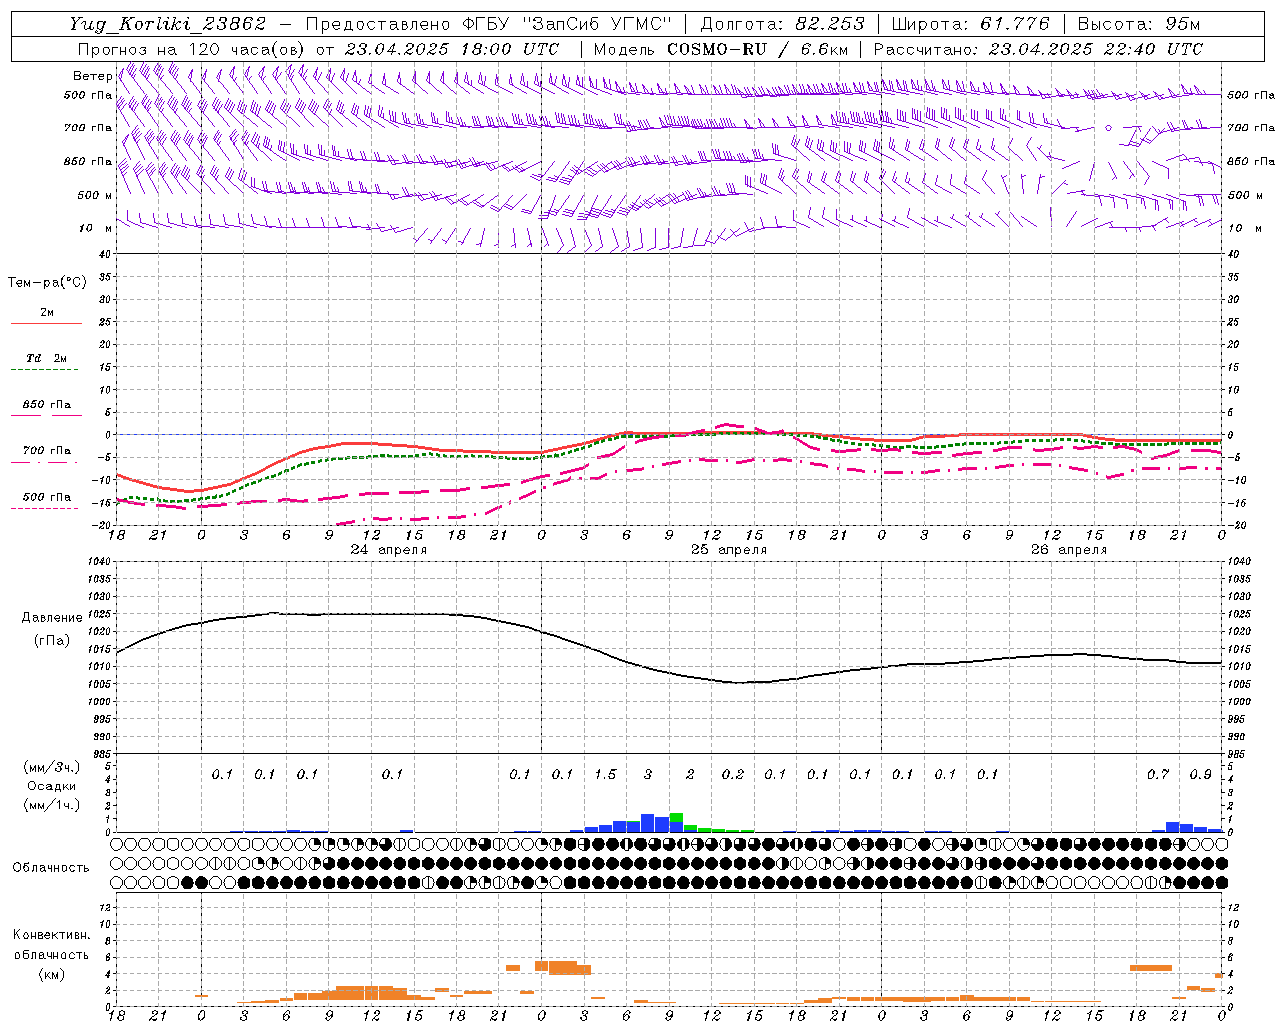
Task: Click the 2м entry in the temperature legend
Action: pyautogui.click(x=47, y=313)
